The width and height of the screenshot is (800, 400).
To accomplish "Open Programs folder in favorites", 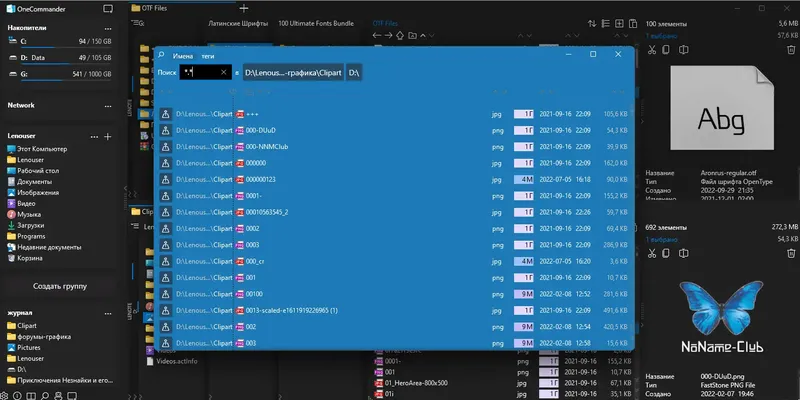I will (x=27, y=236).
